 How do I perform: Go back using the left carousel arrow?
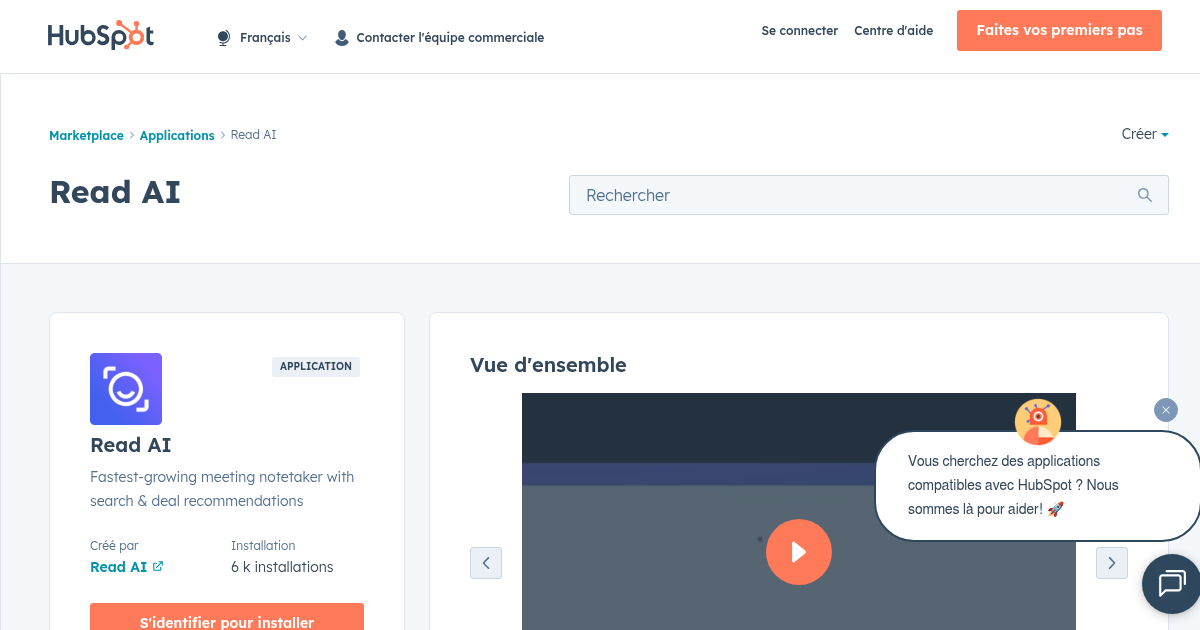[486, 563]
